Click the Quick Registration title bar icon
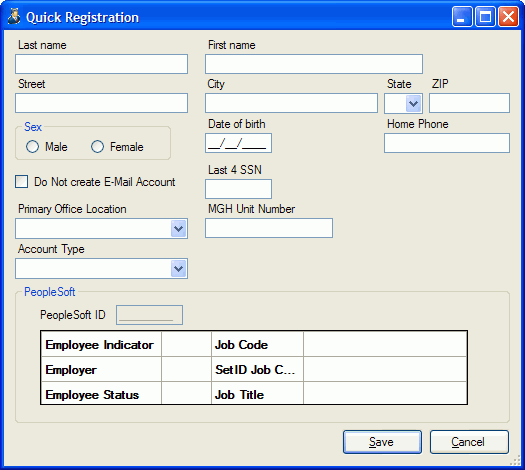The width and height of the screenshot is (525, 470). [x=14, y=16]
